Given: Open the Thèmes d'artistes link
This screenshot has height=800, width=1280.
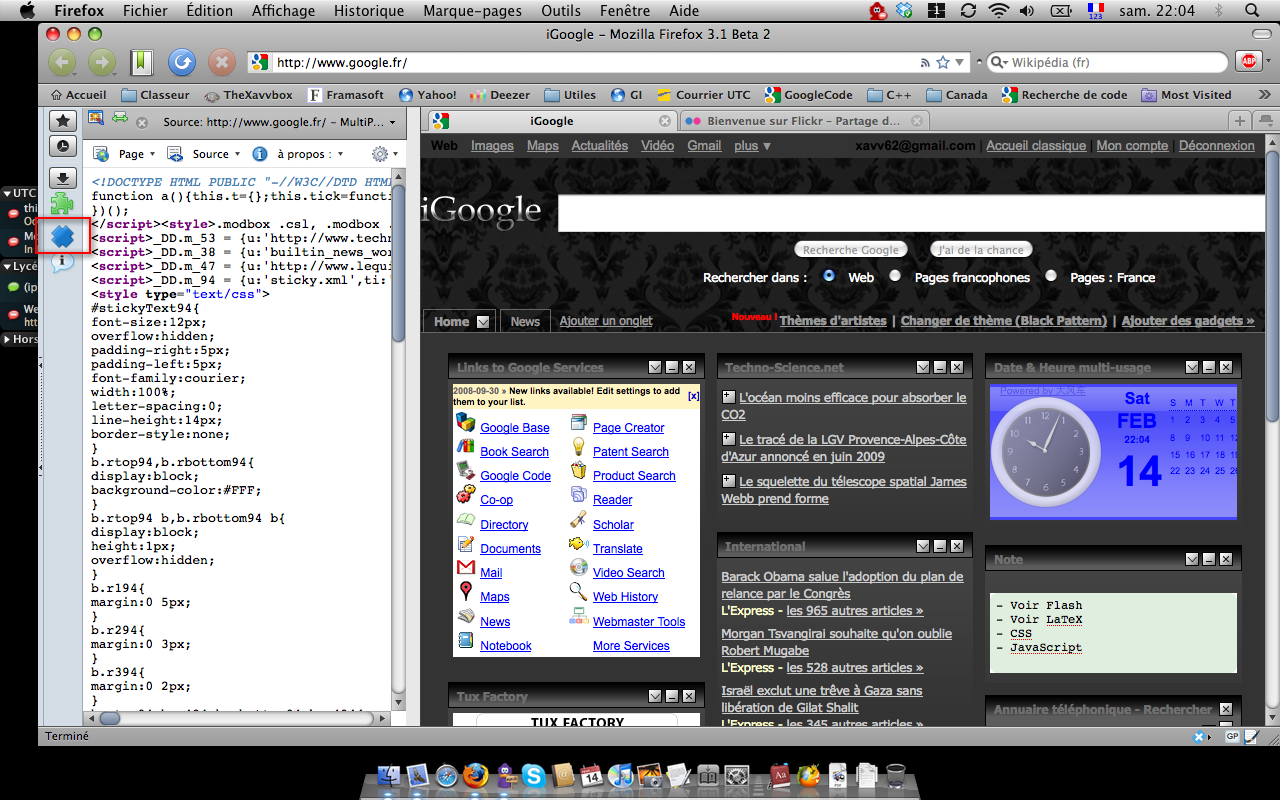Looking at the screenshot, I should (x=833, y=321).
